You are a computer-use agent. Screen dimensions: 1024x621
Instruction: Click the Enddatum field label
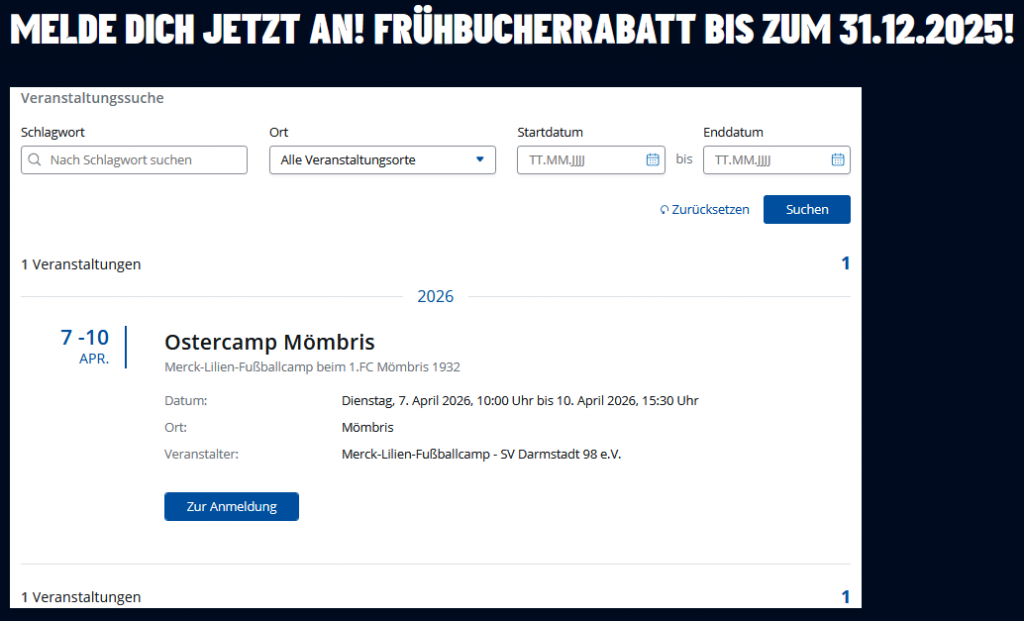click(x=733, y=132)
